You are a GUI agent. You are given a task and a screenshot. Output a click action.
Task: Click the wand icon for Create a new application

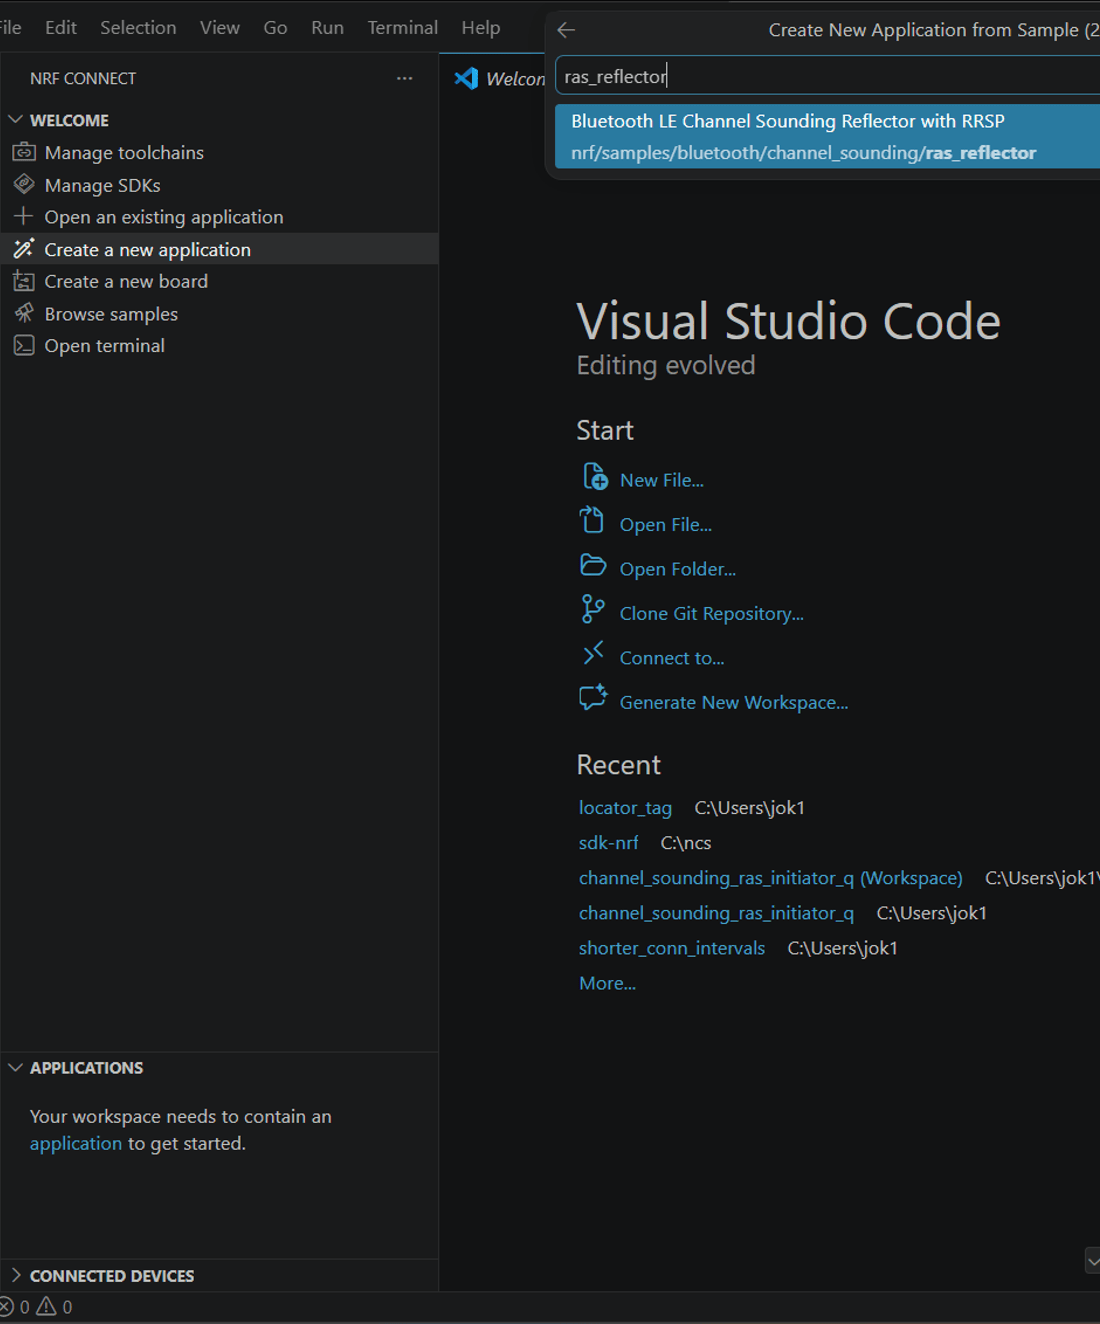24,248
